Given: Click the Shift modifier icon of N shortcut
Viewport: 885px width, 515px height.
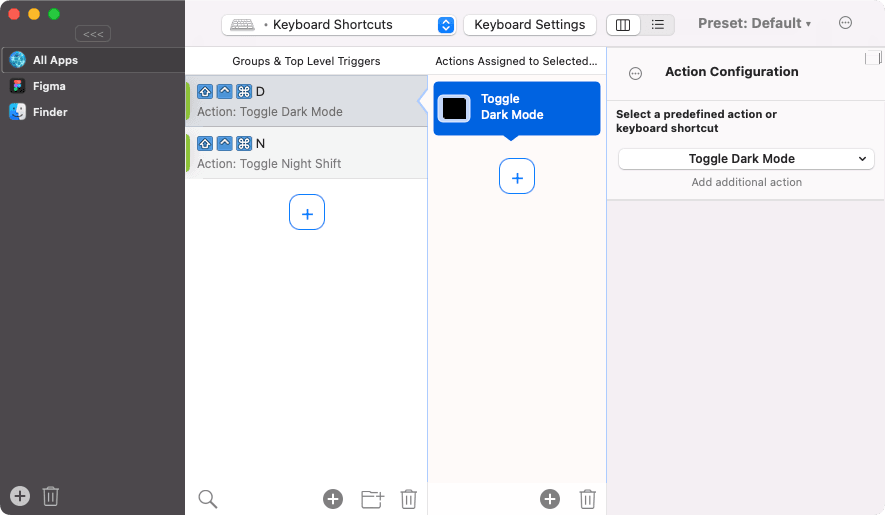Looking at the screenshot, I should pyautogui.click(x=205, y=143).
